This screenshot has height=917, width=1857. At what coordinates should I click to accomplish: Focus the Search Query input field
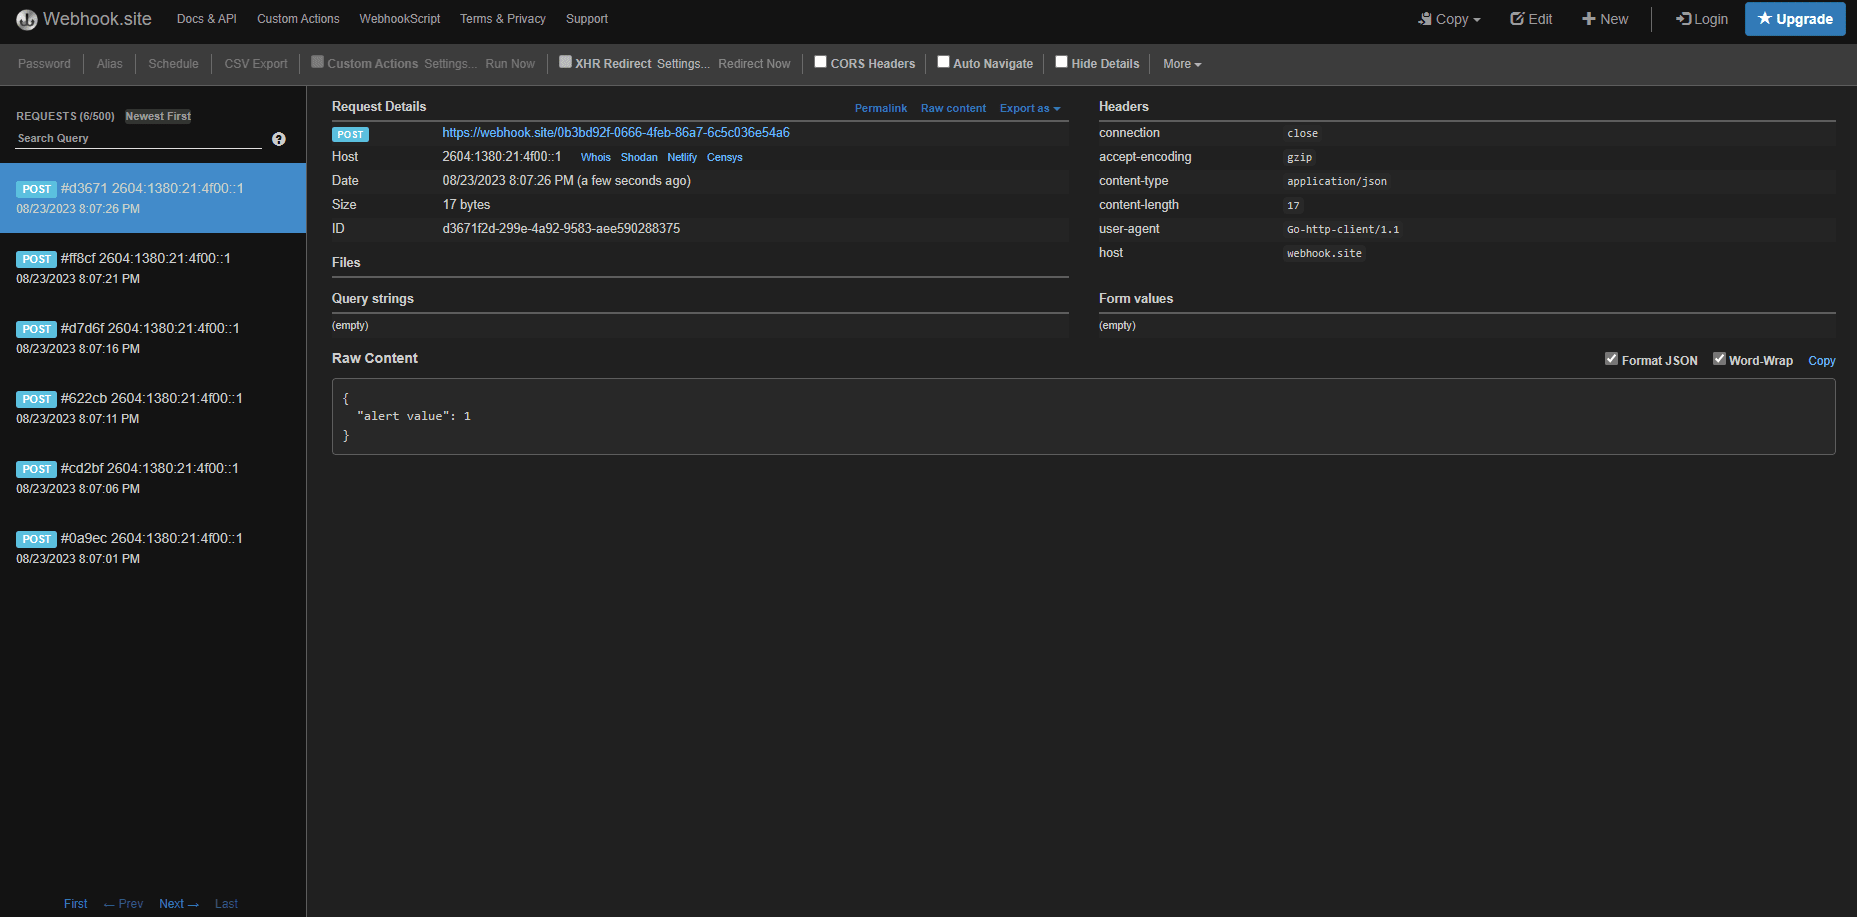pyautogui.click(x=139, y=139)
